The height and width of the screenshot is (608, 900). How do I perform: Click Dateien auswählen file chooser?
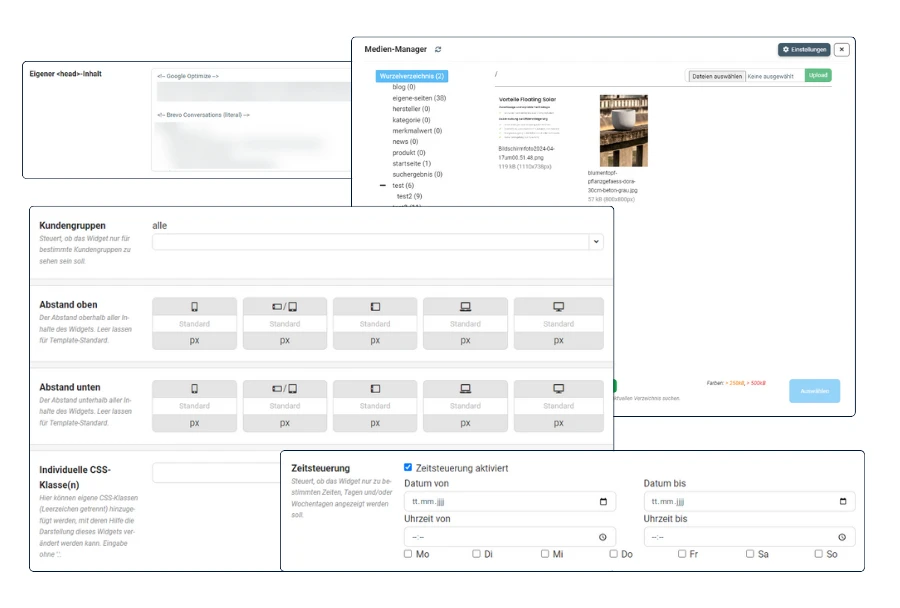[x=716, y=76]
